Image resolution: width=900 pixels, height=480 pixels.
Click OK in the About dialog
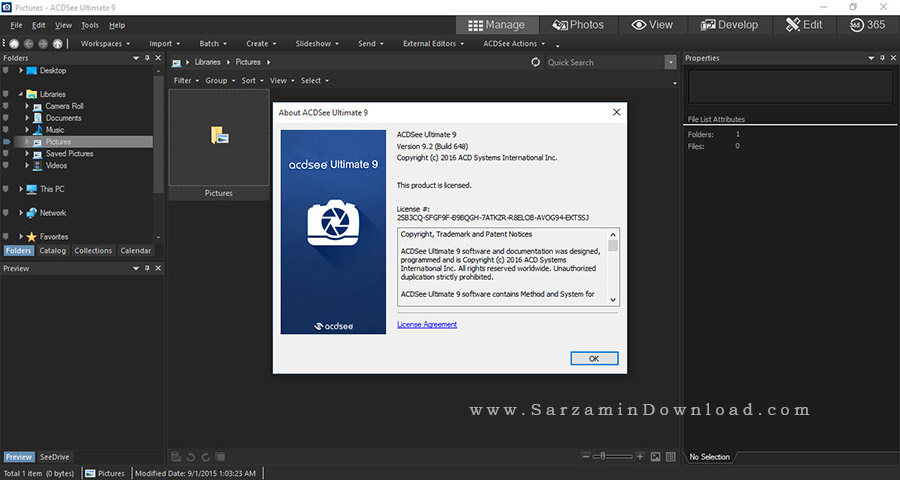[594, 358]
